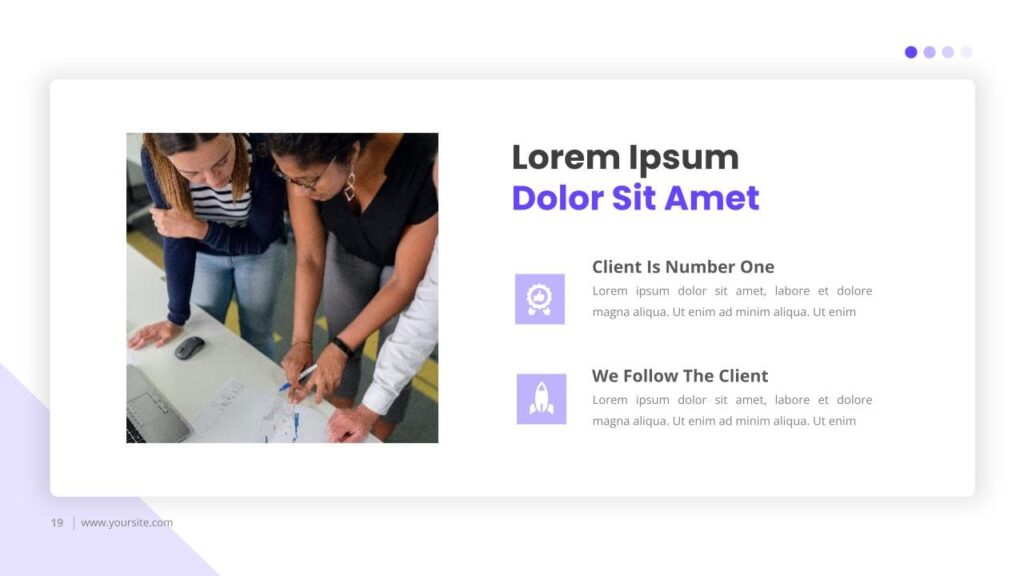Select the third pagination dot

(x=948, y=52)
